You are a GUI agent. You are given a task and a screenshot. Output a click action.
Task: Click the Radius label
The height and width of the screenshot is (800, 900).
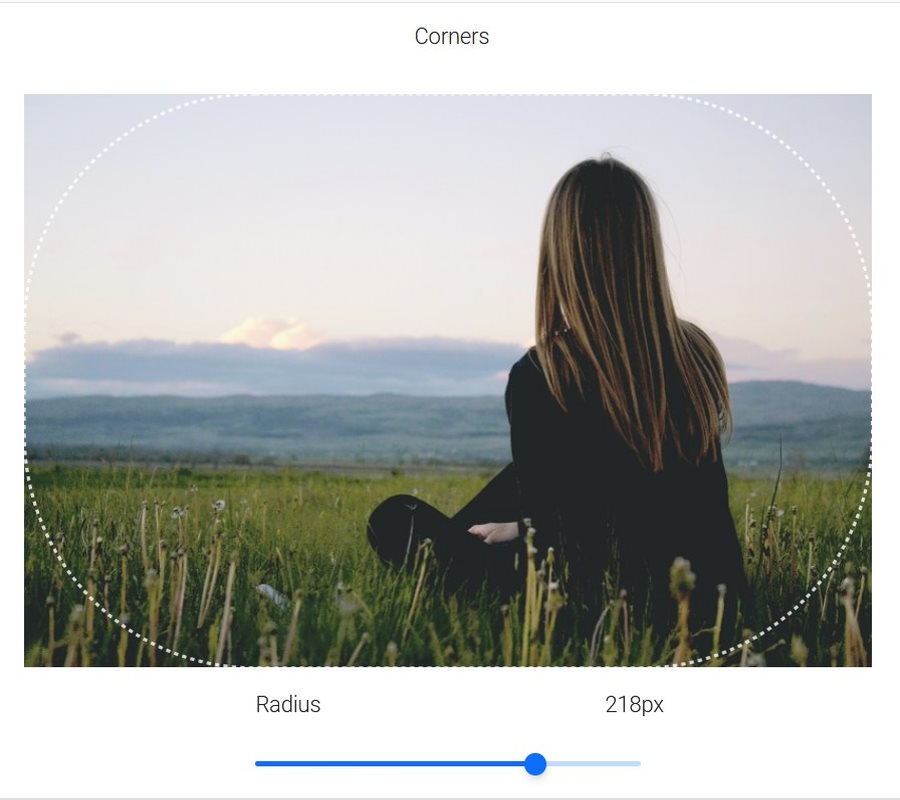[288, 705]
